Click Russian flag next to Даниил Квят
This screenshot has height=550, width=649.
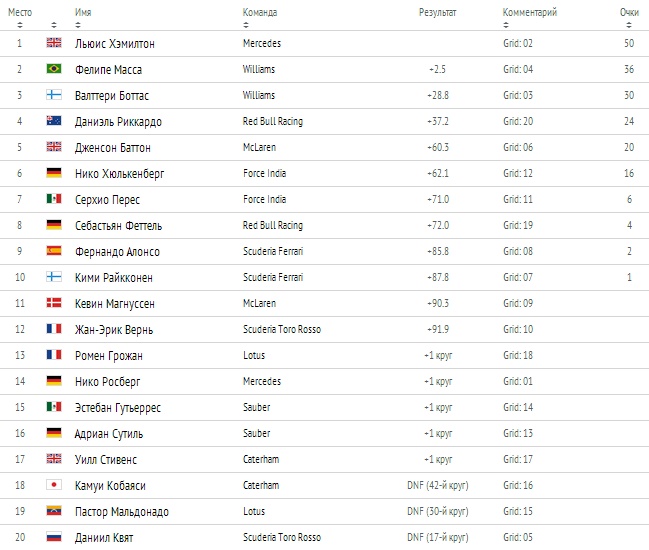click(x=54, y=537)
